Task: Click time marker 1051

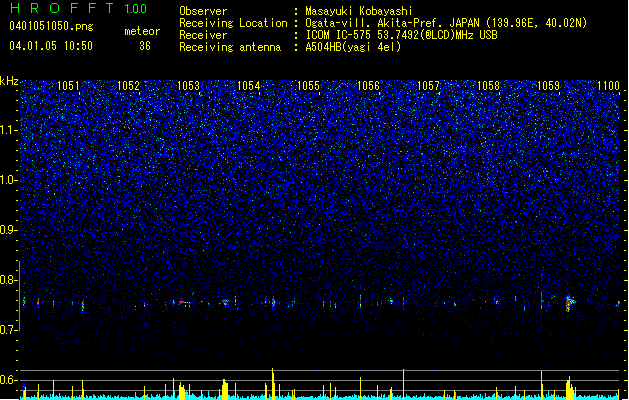Action: [x=69, y=86]
